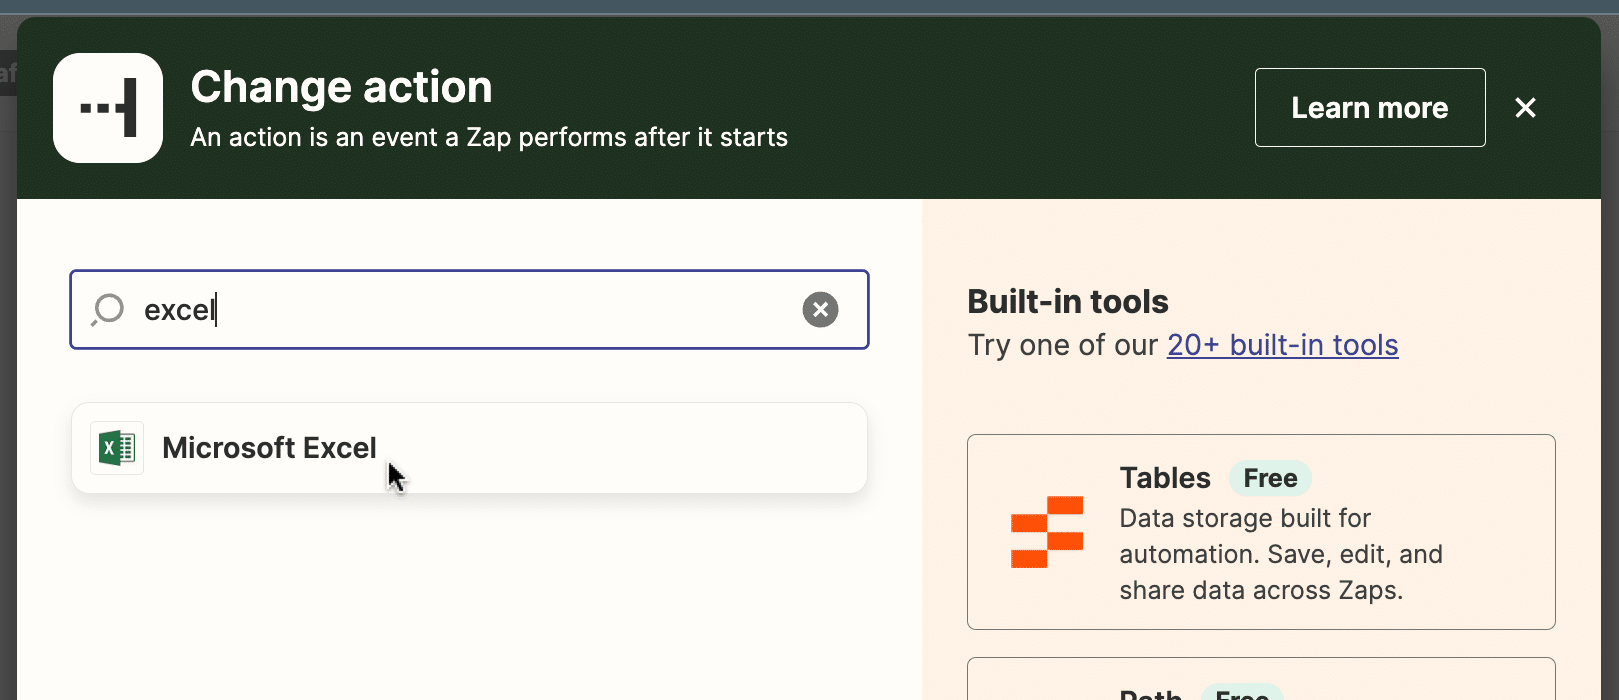Click the Tables data storage description
This screenshot has height=700, width=1619.
[x=1281, y=554]
